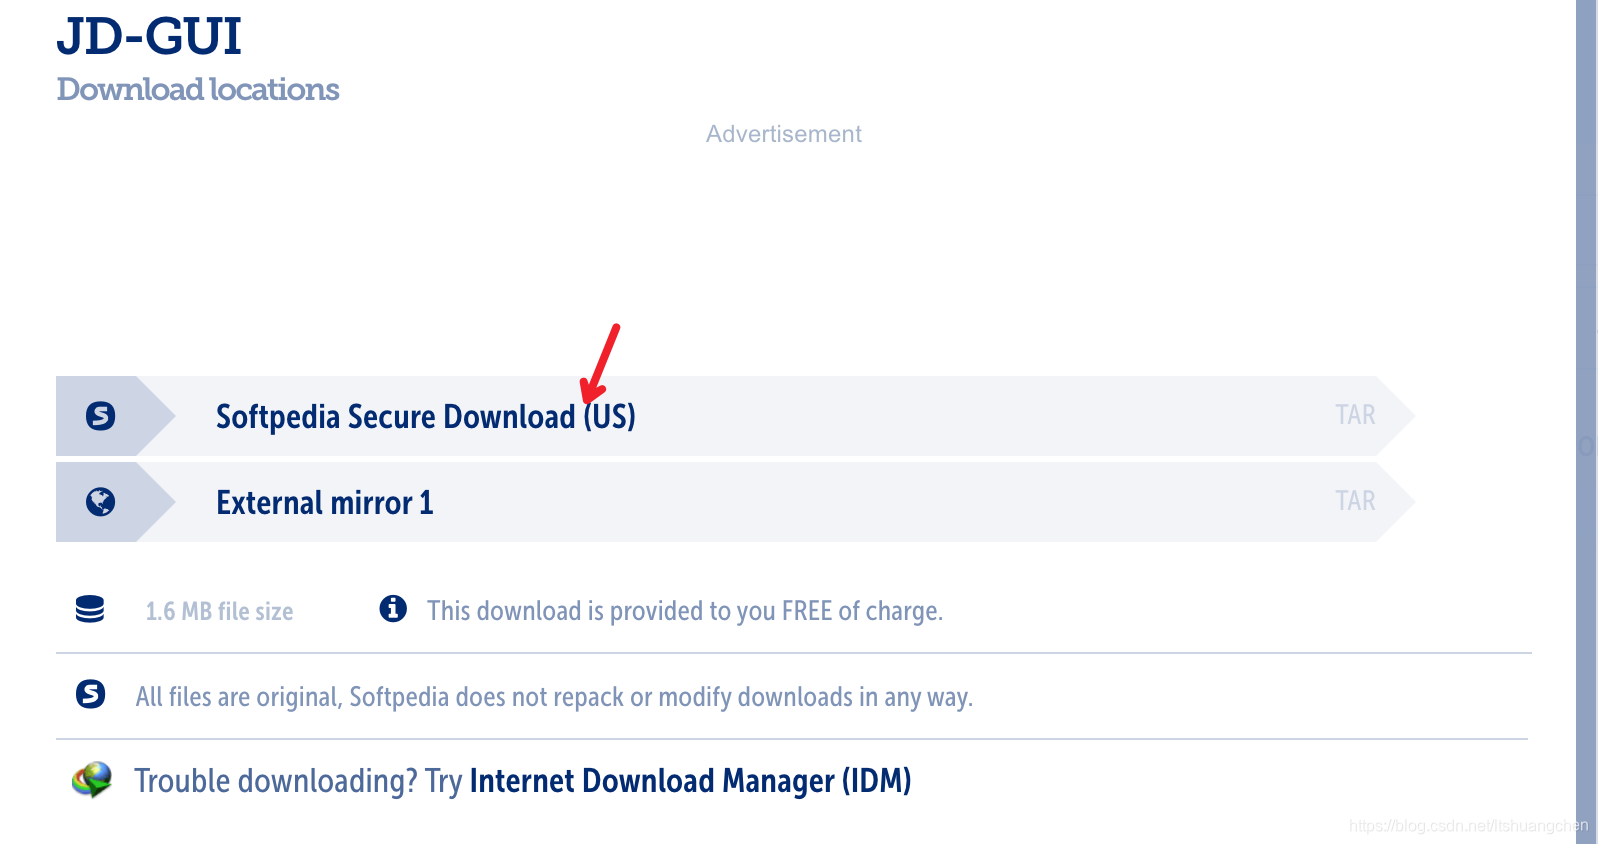Click the All files are original notice
Viewport: 1598px width, 844px height.
click(554, 697)
